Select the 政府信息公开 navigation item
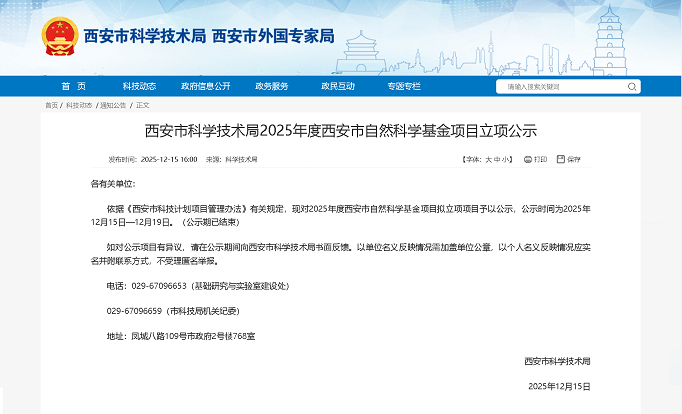 pos(205,86)
